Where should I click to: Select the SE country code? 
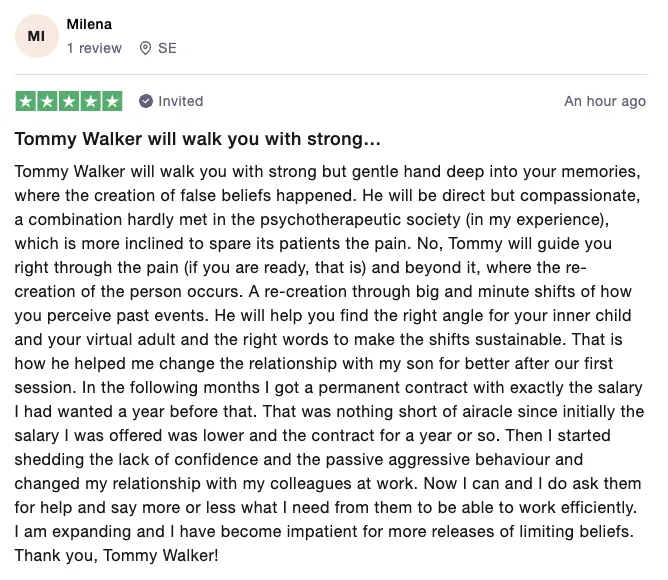coord(167,48)
